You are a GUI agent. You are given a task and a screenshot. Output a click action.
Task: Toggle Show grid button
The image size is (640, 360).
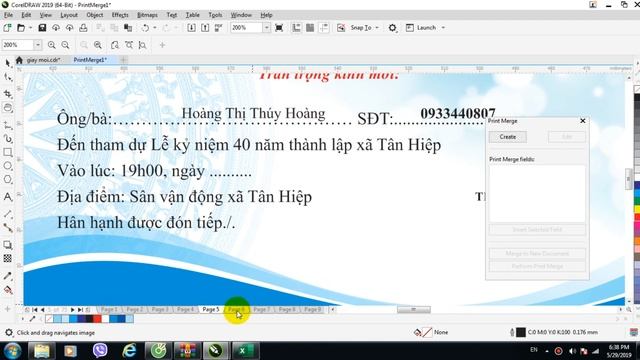pos(310,28)
